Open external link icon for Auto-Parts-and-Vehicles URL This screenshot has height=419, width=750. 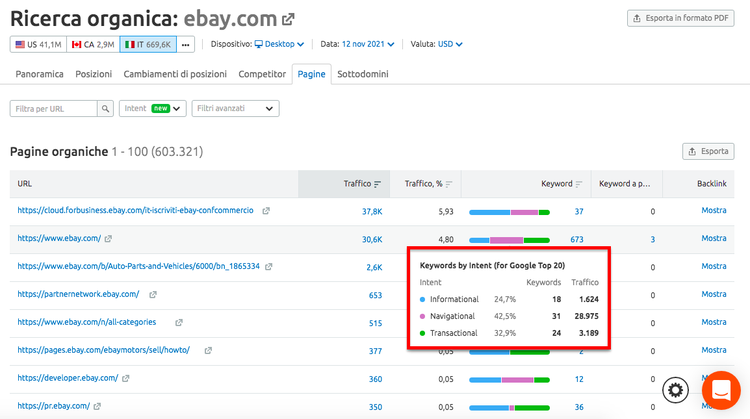pyautogui.click(x=269, y=266)
